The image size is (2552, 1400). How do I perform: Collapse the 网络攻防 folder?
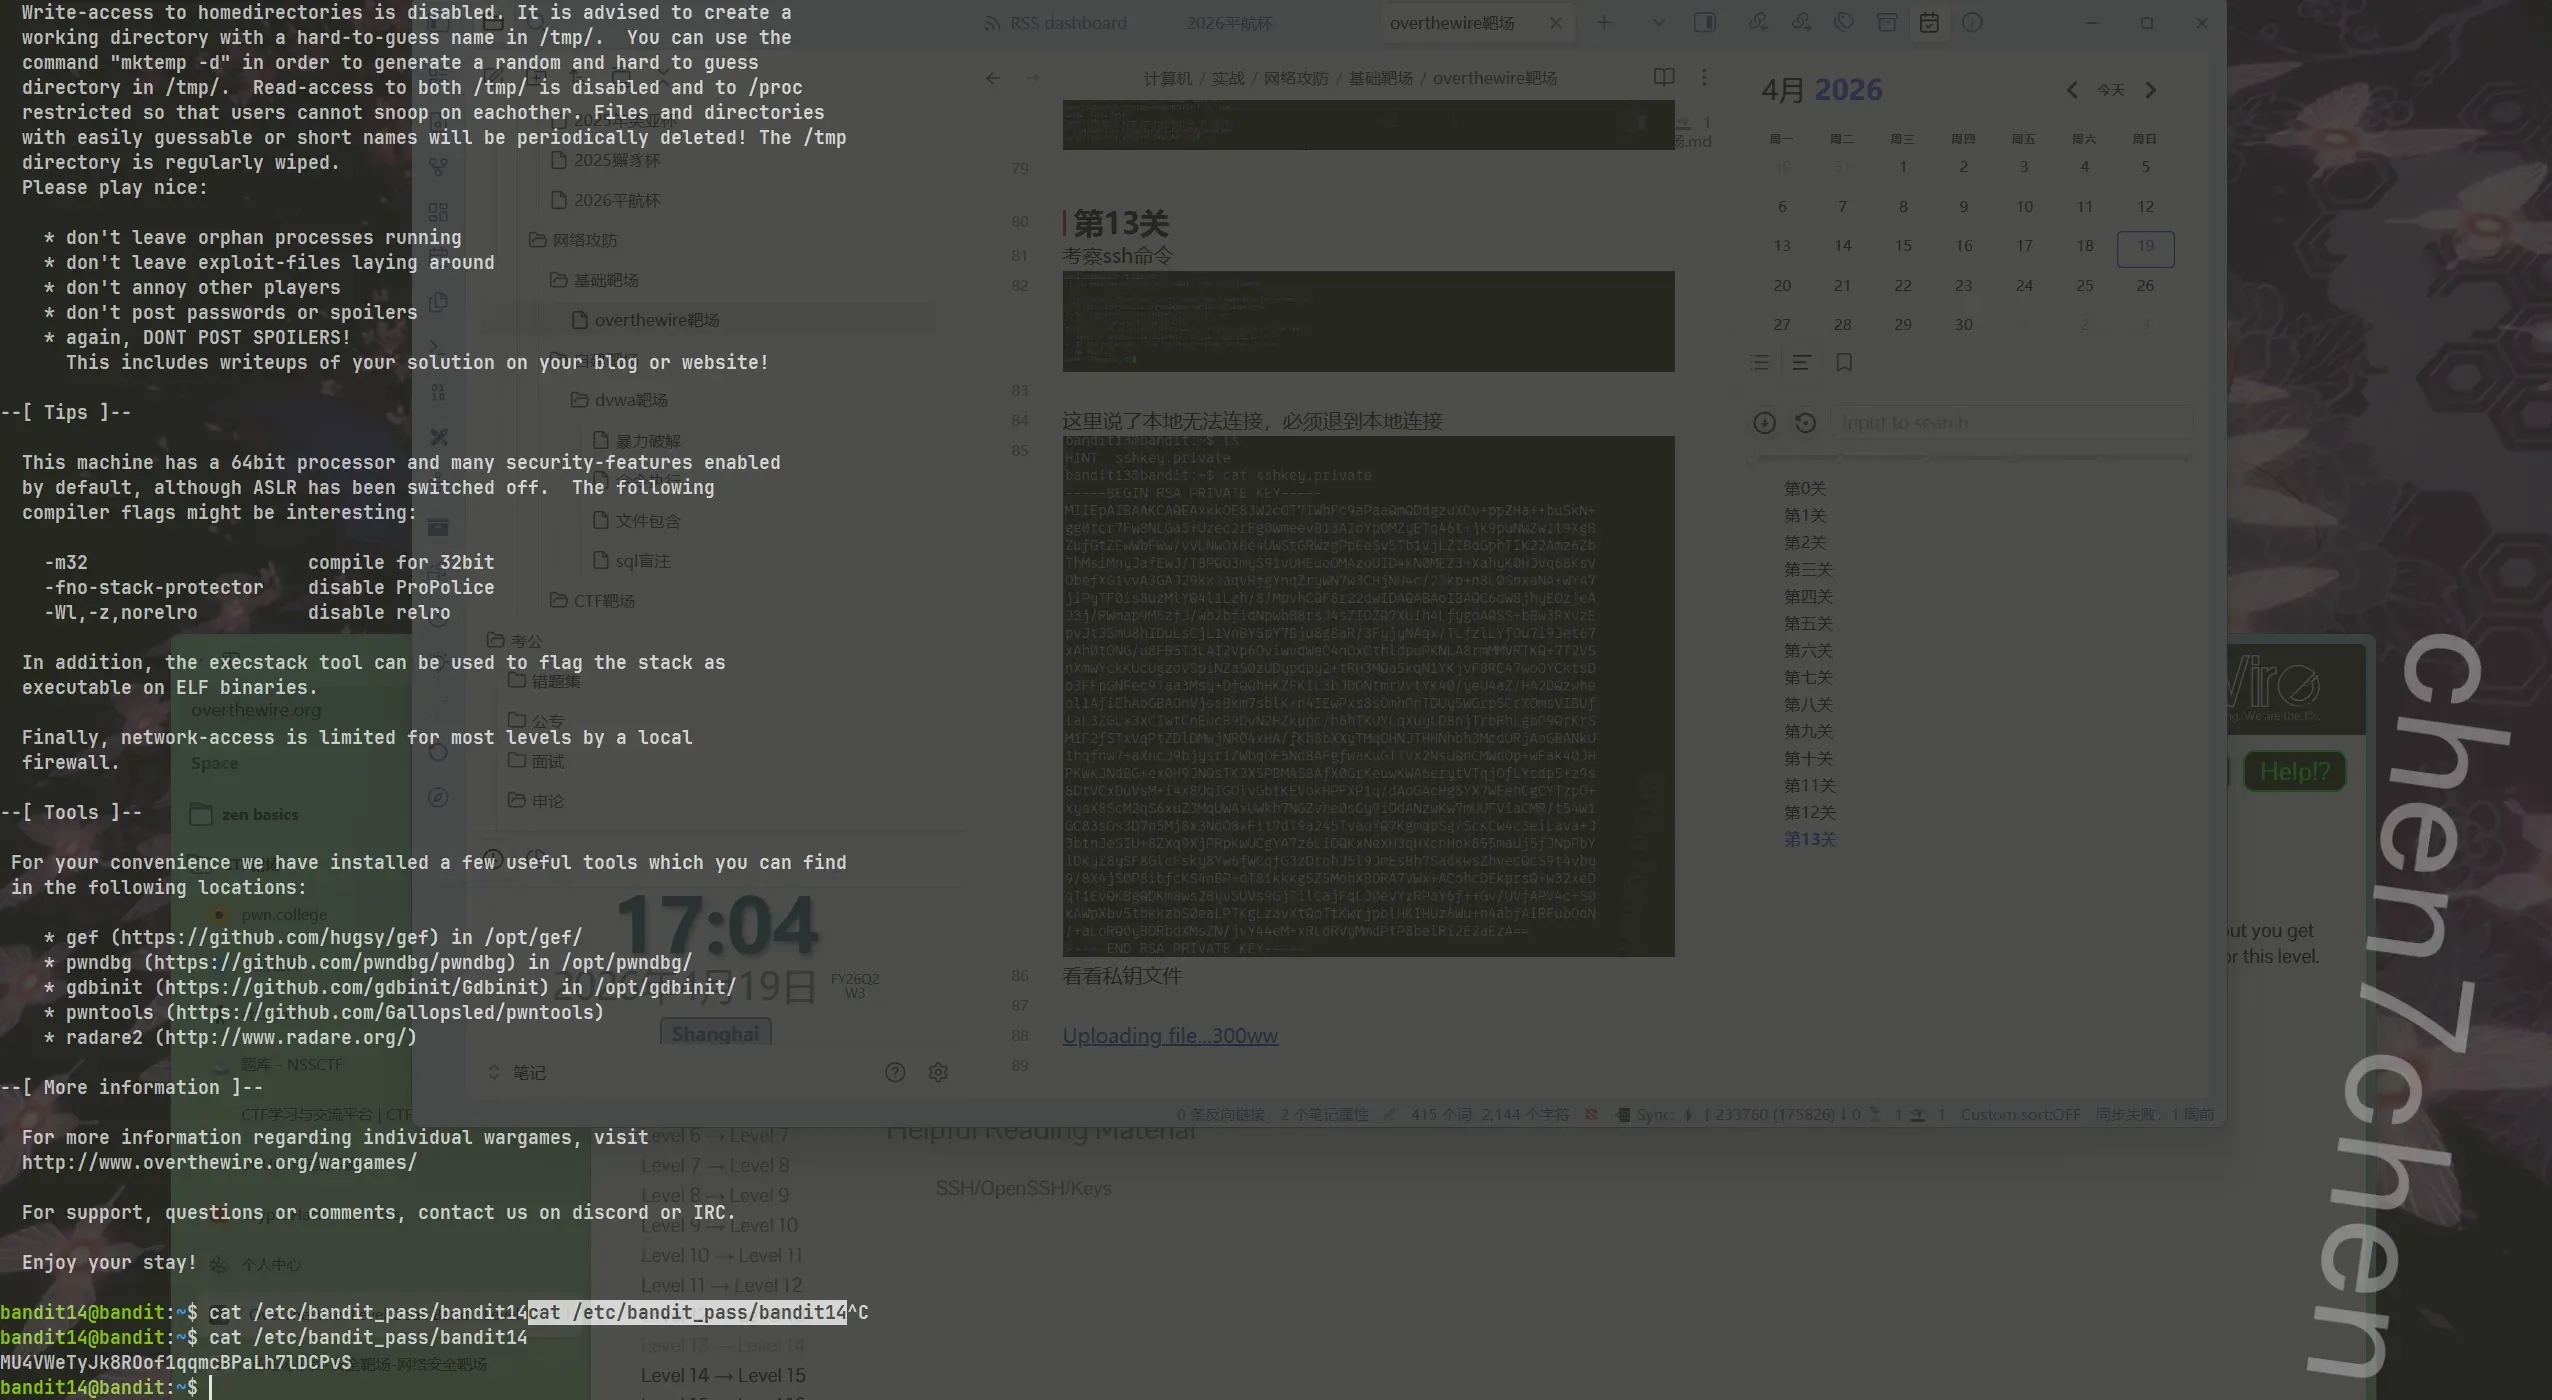point(584,241)
